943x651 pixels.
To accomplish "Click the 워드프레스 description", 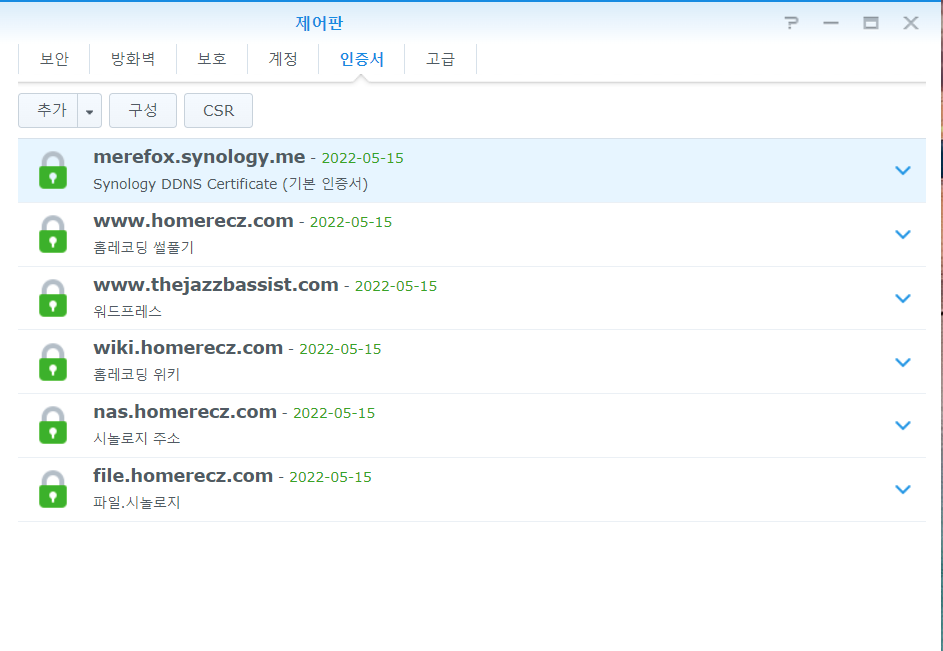I will click(127, 312).
